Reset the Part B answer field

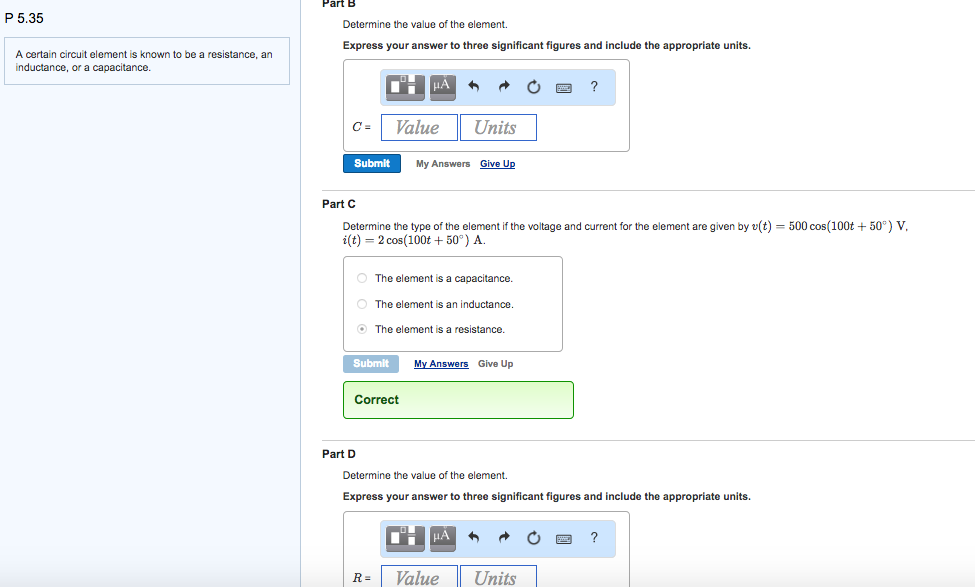(x=534, y=88)
